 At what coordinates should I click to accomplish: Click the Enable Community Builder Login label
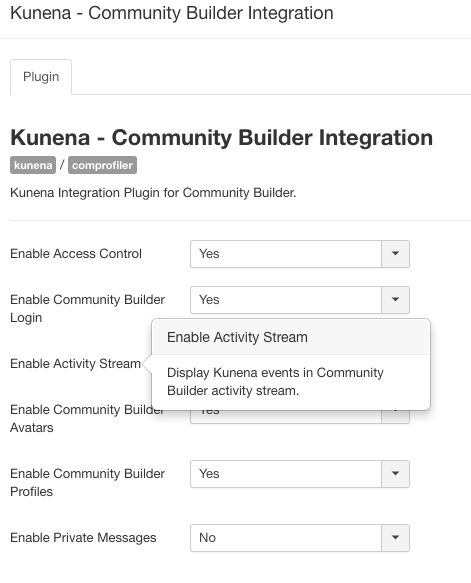87,309
